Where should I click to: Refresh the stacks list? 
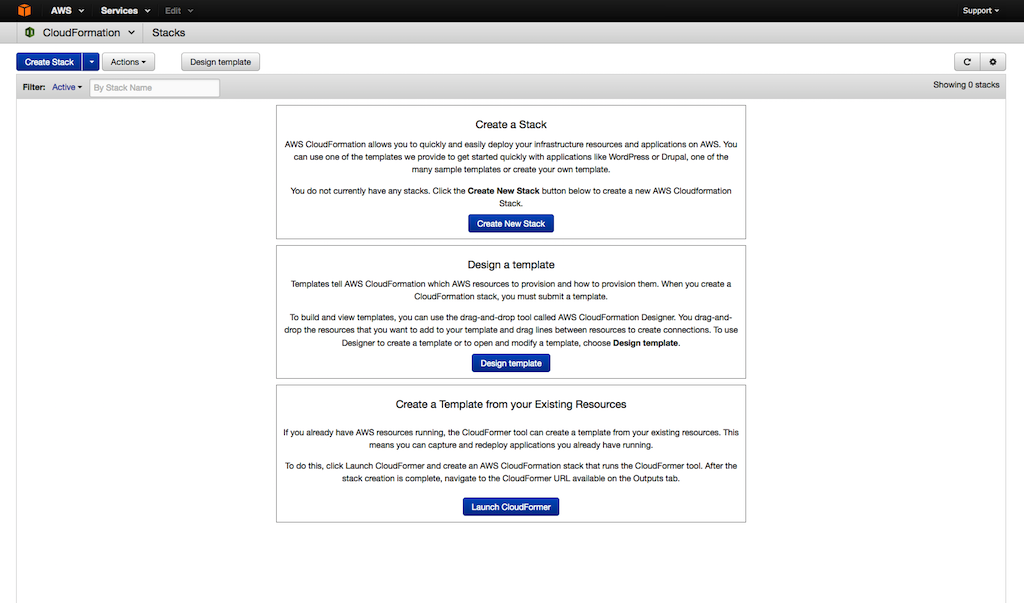click(x=967, y=62)
